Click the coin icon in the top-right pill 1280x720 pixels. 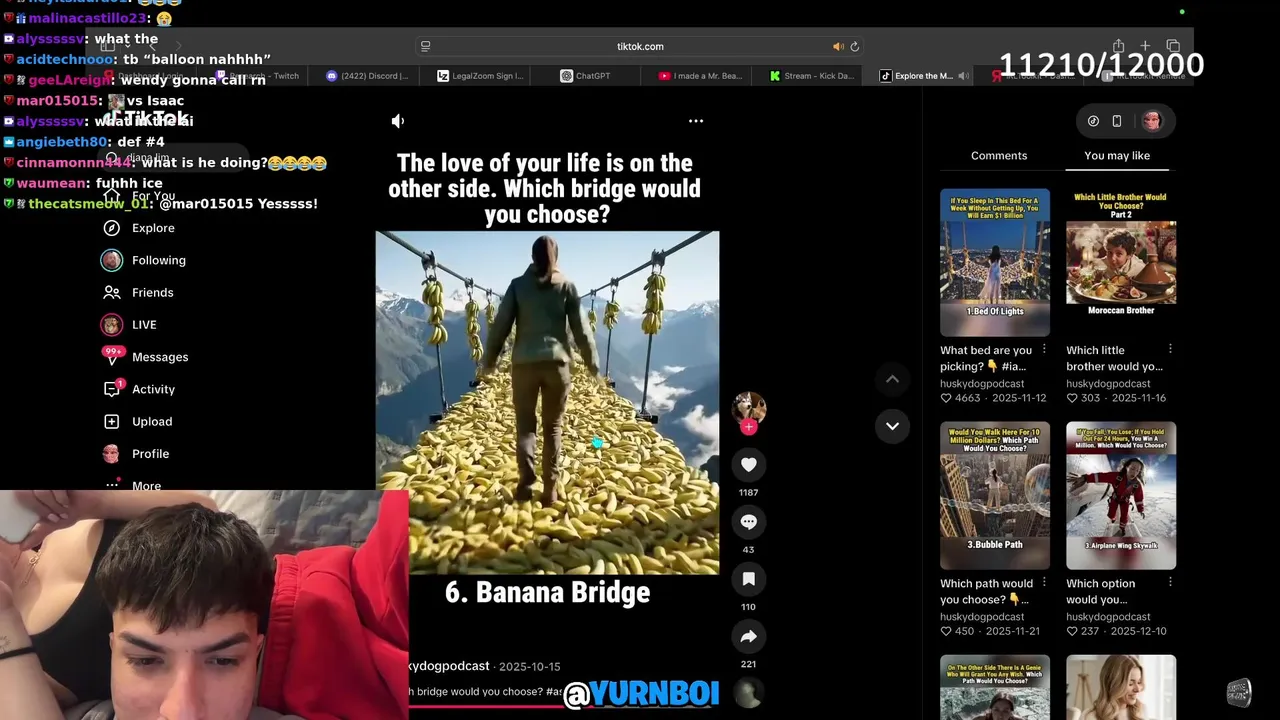coord(1093,121)
